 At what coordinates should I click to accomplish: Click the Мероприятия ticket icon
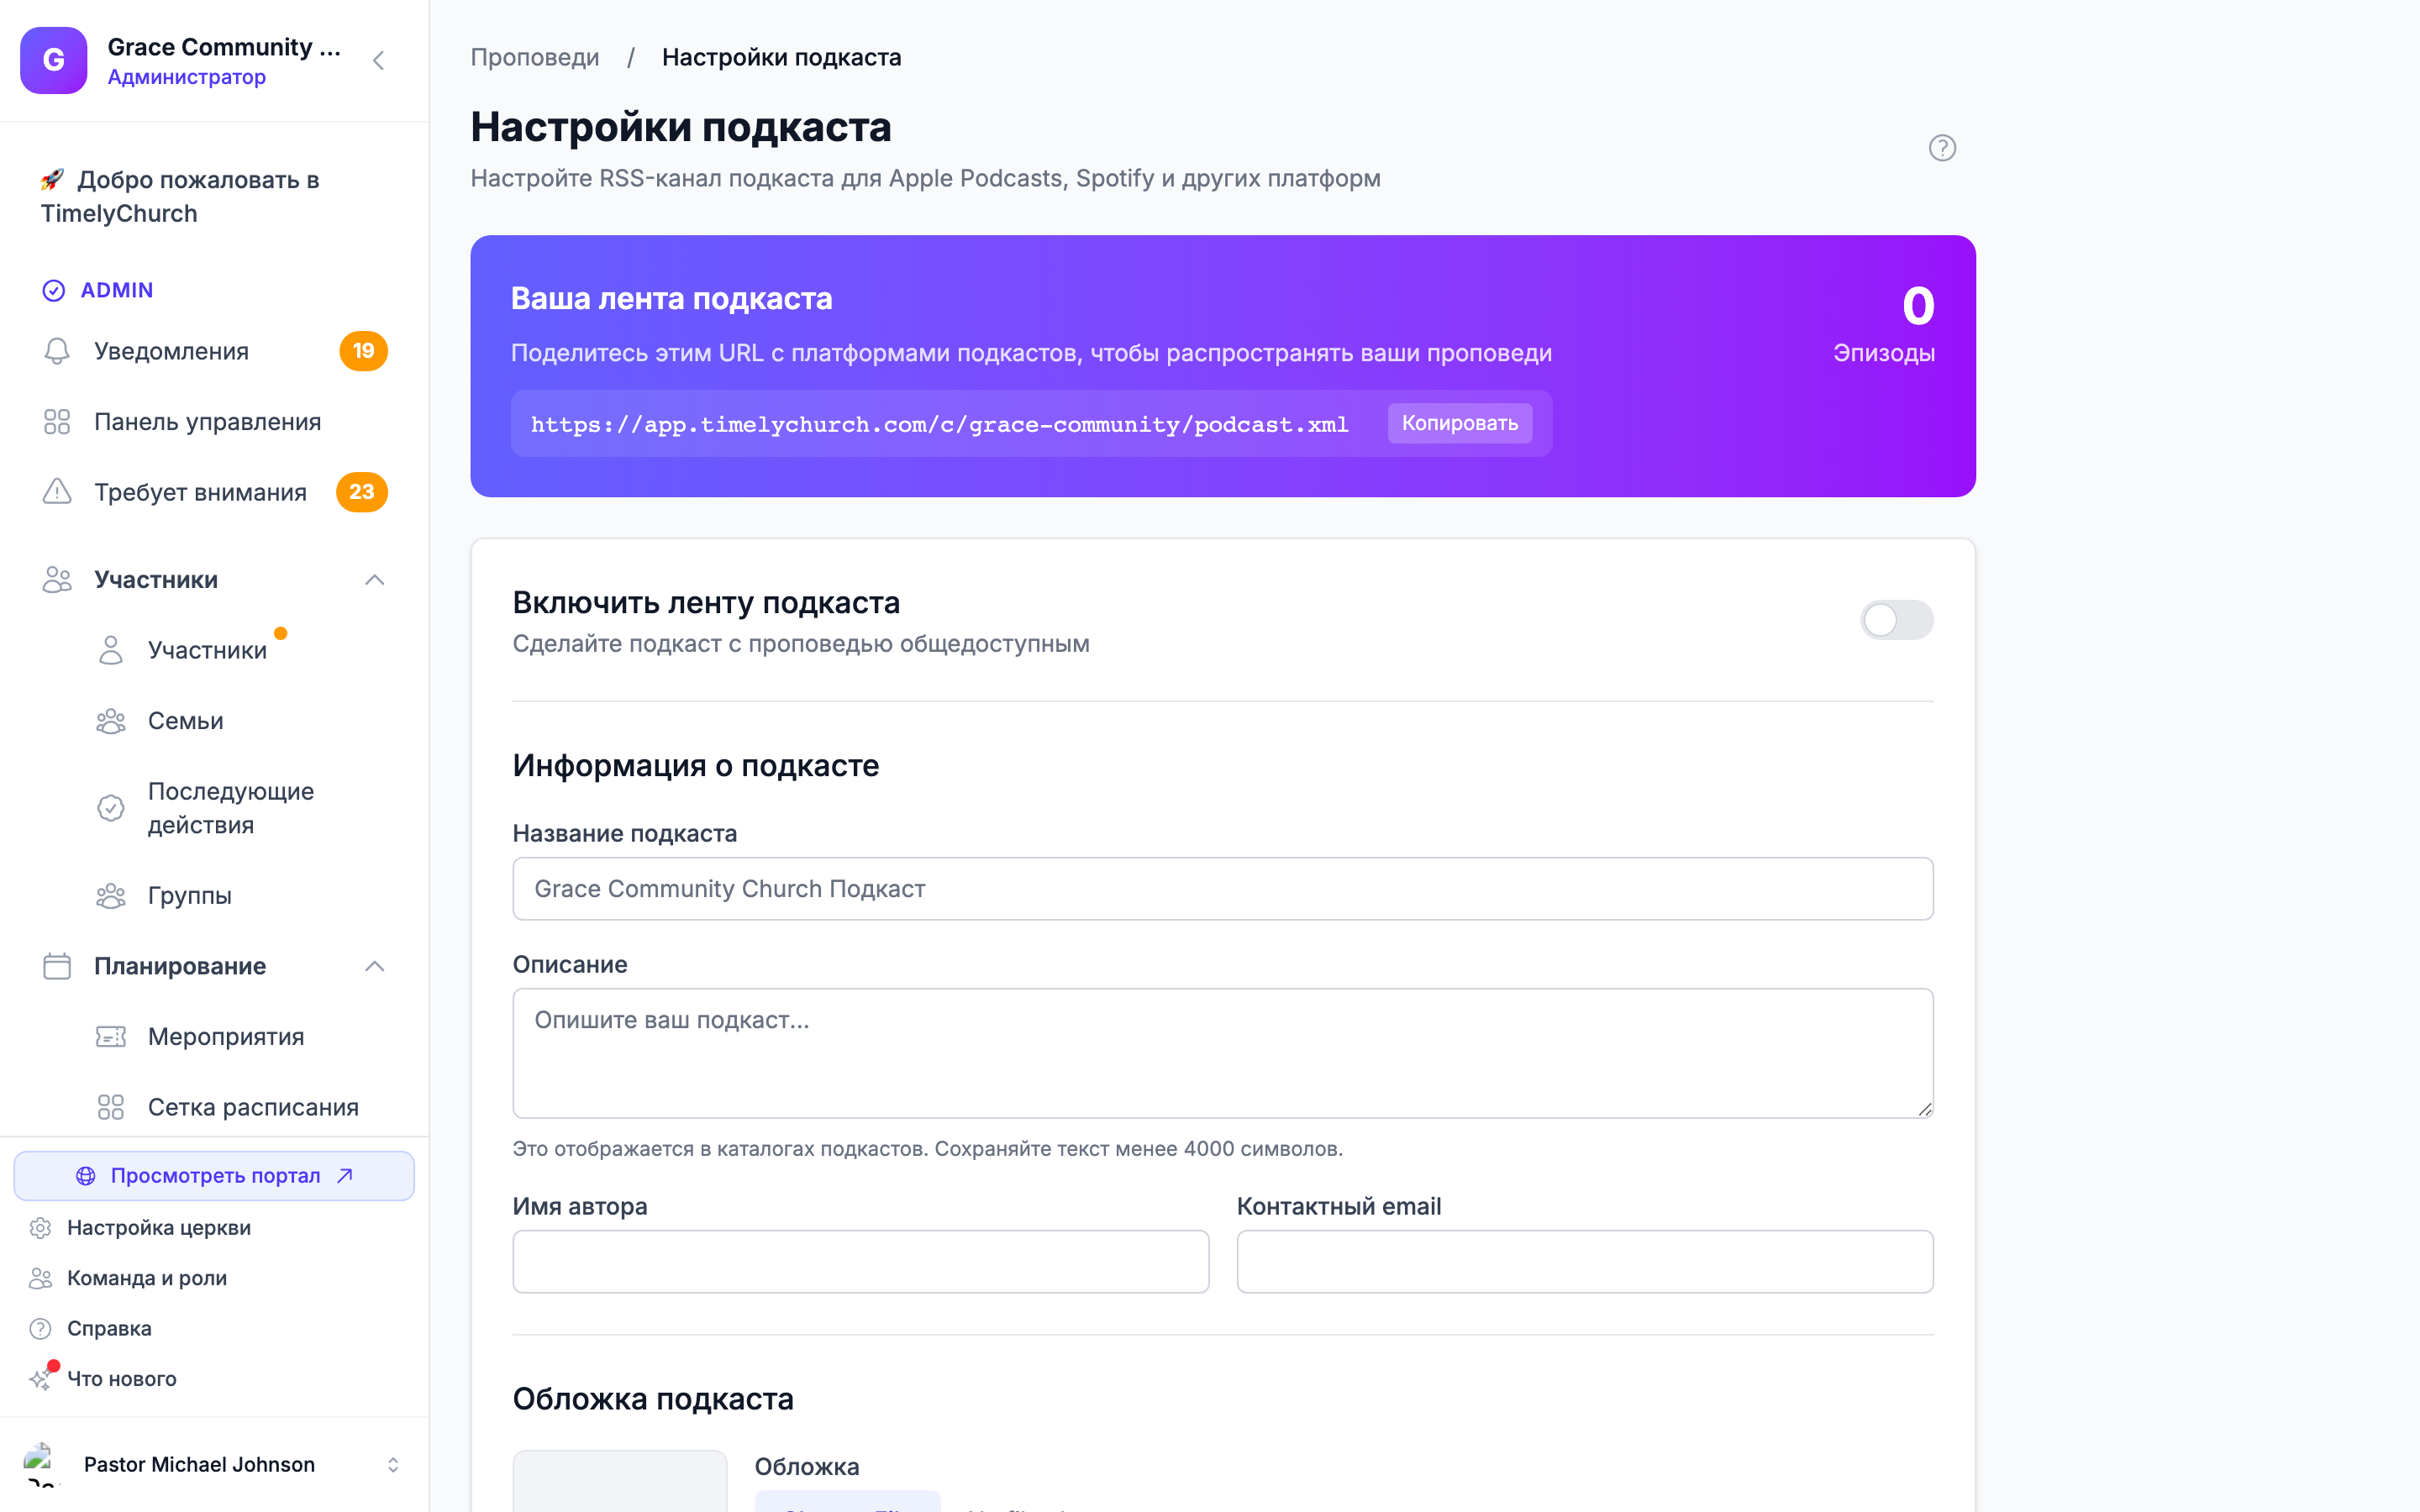[111, 1037]
